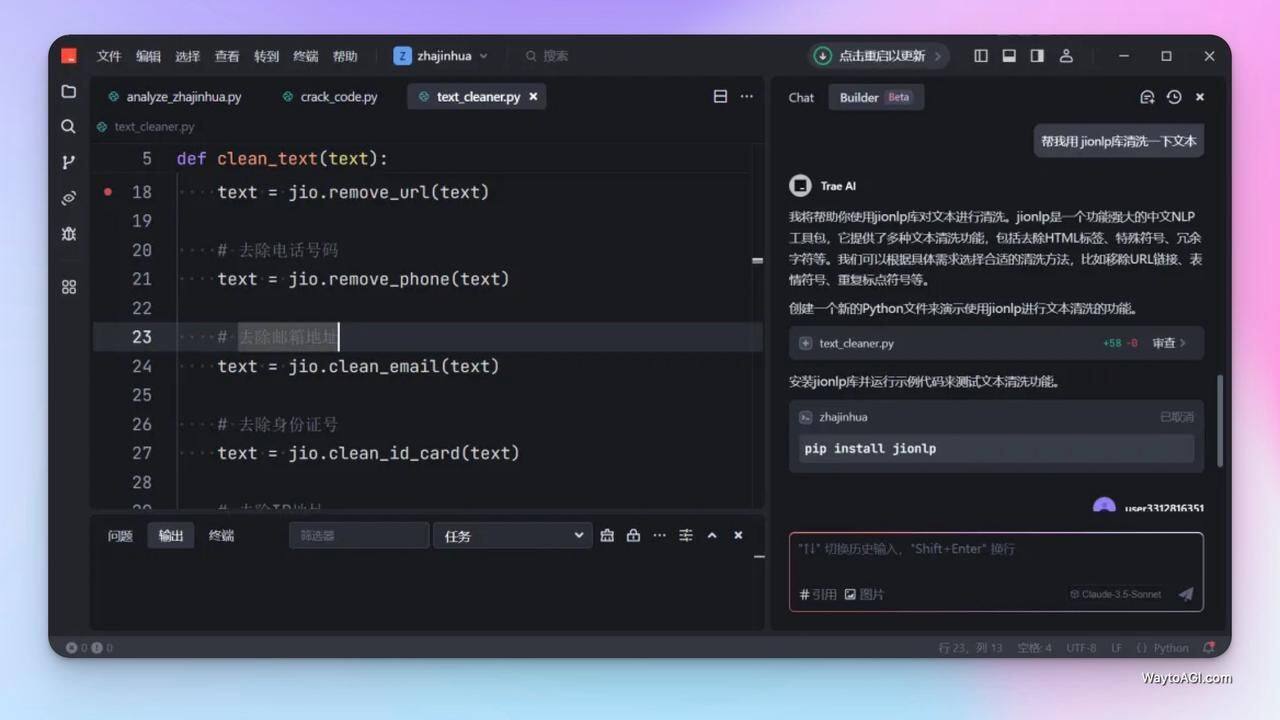Toggle the bottom panel layout button
Screen dimensions: 1280x720
1009,56
